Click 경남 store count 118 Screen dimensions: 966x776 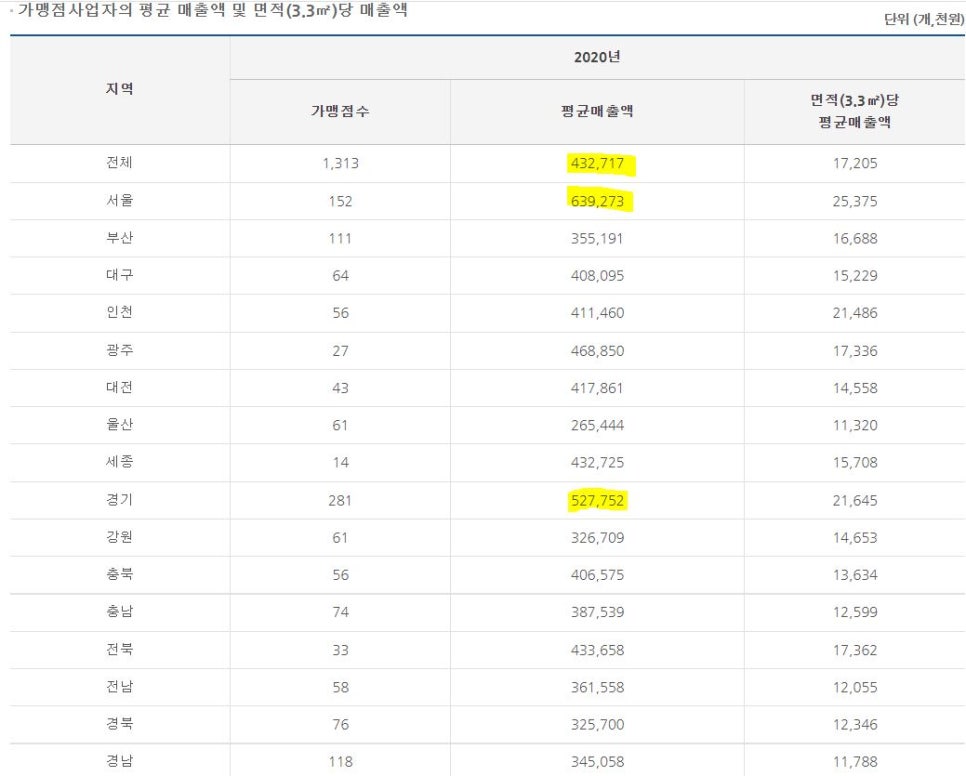coord(340,762)
